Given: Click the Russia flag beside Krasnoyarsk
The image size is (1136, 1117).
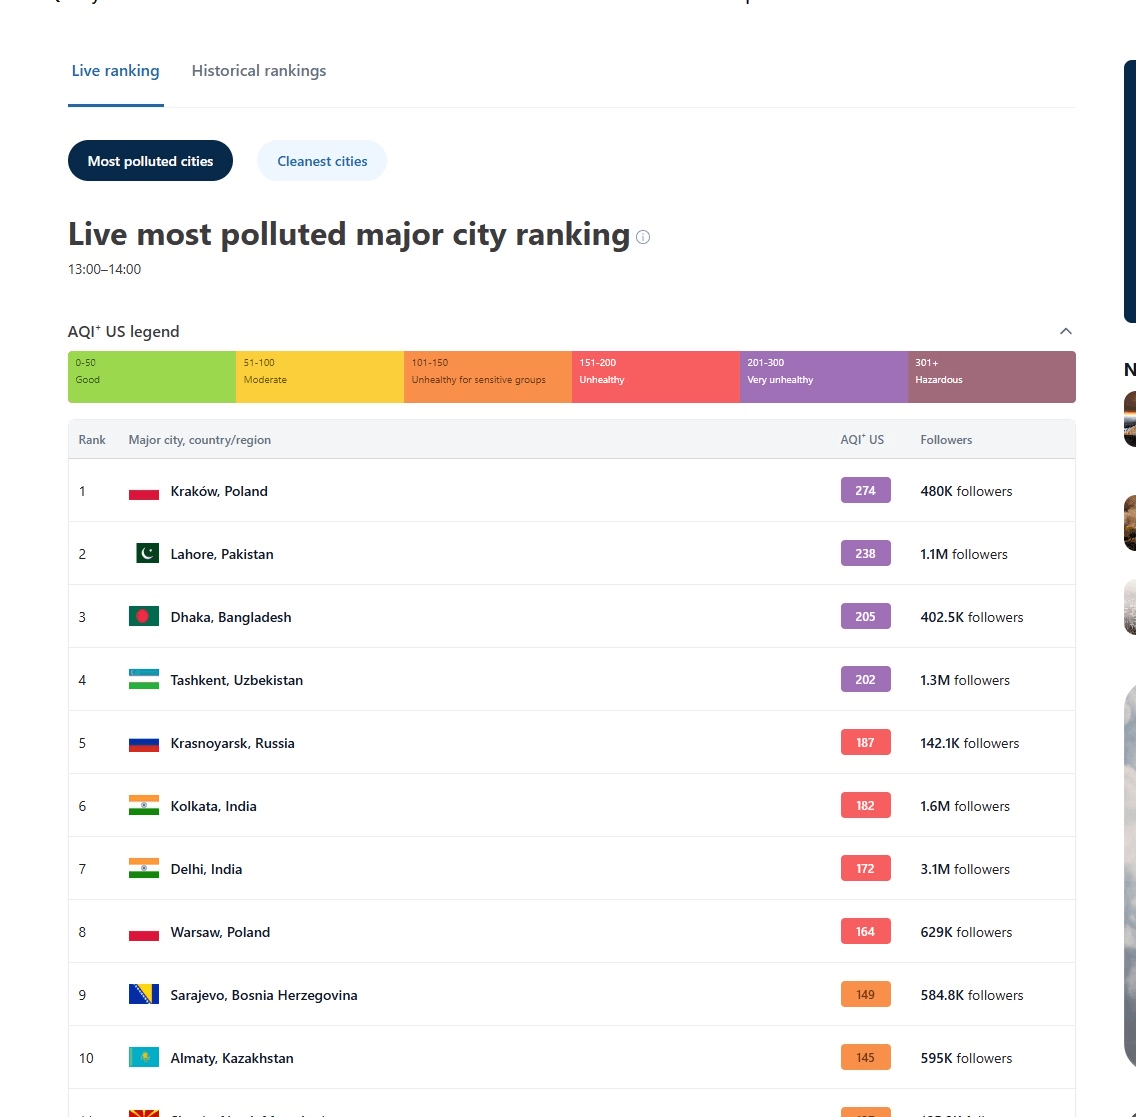Looking at the screenshot, I should point(143,742).
